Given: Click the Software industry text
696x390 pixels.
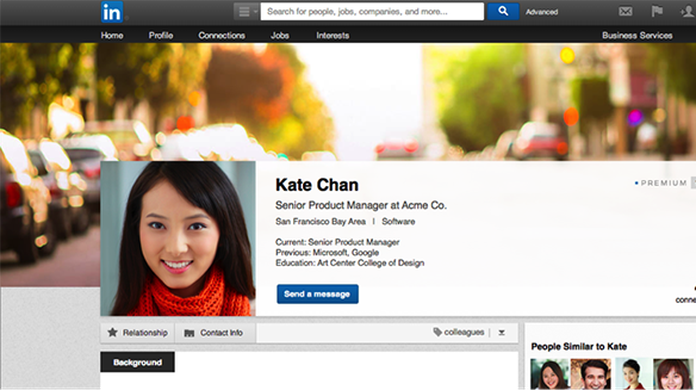Looking at the screenshot, I should point(398,221).
